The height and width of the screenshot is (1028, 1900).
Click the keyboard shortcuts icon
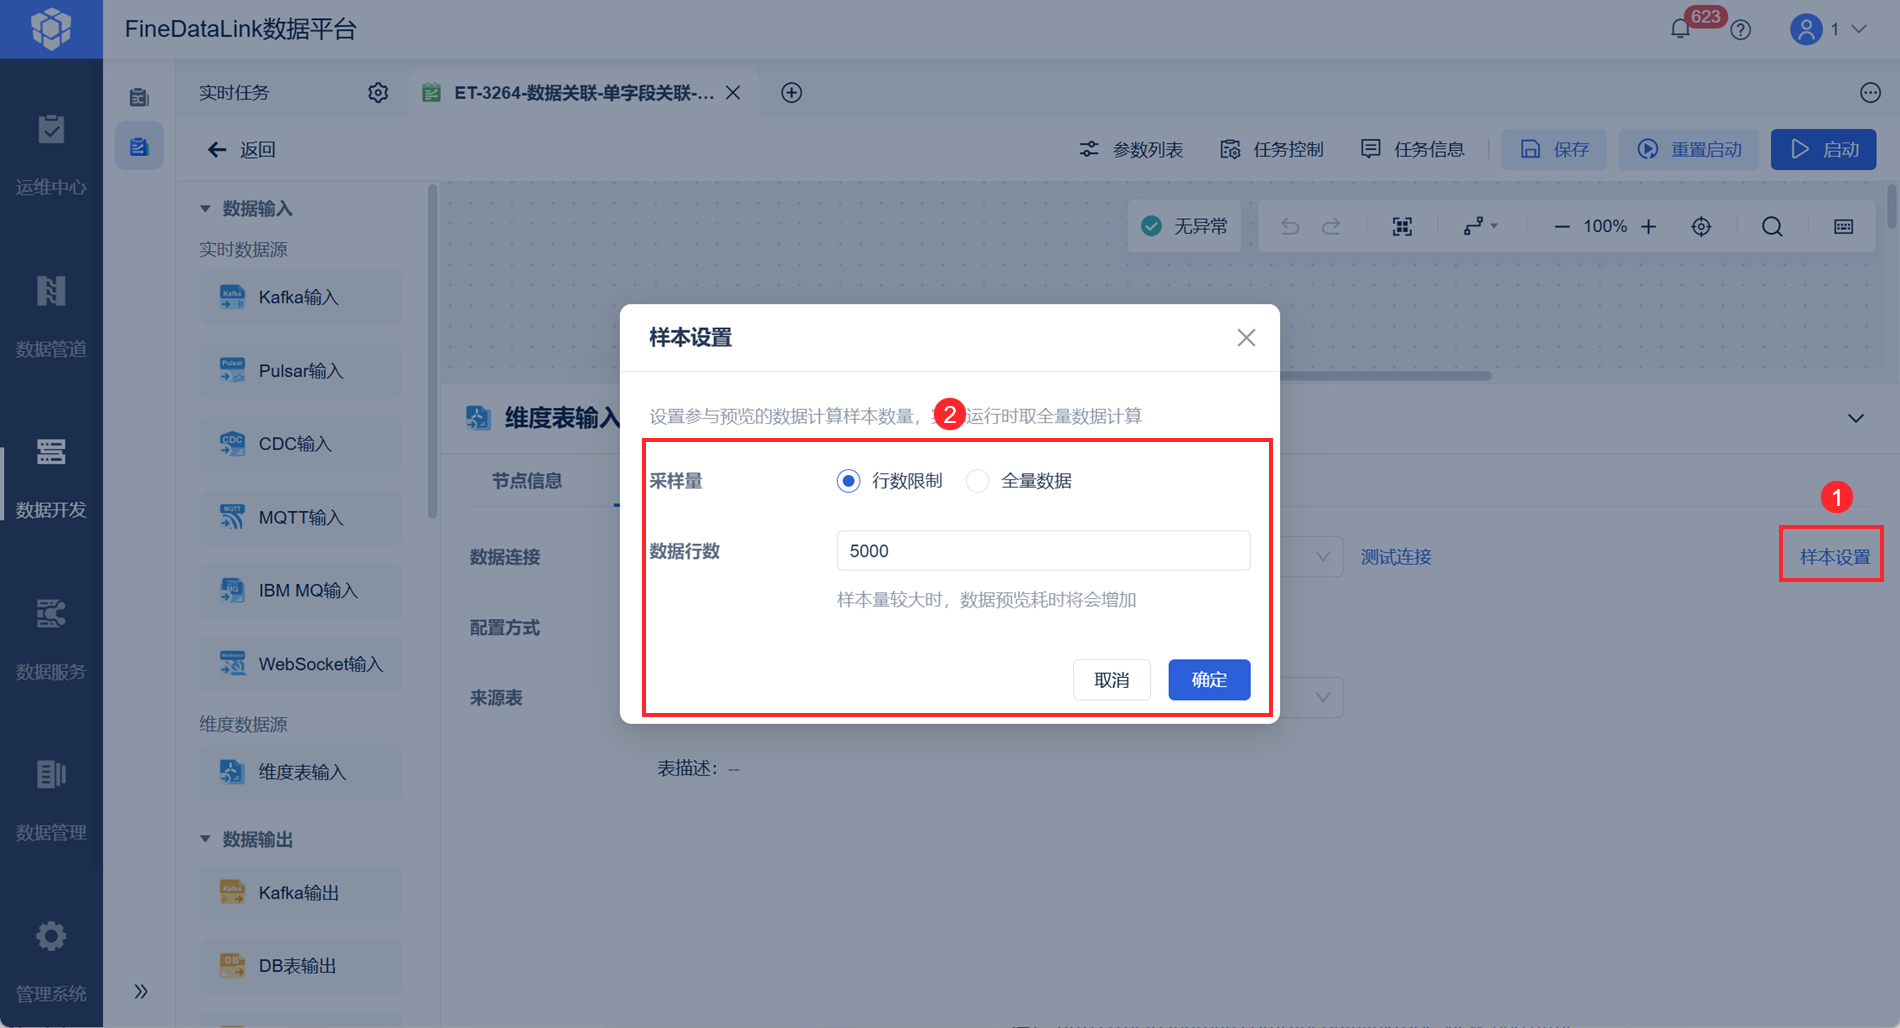click(x=1844, y=226)
